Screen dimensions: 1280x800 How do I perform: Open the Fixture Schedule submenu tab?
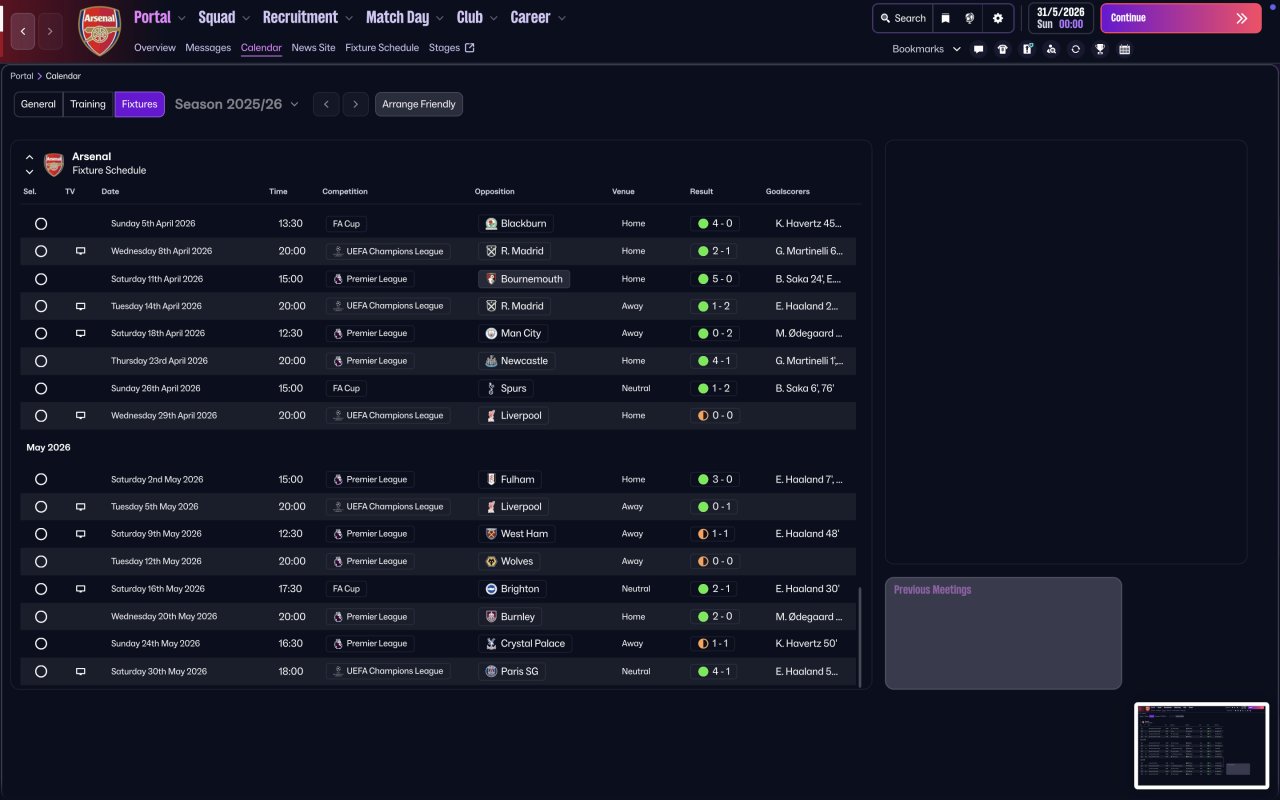pyautogui.click(x=382, y=48)
